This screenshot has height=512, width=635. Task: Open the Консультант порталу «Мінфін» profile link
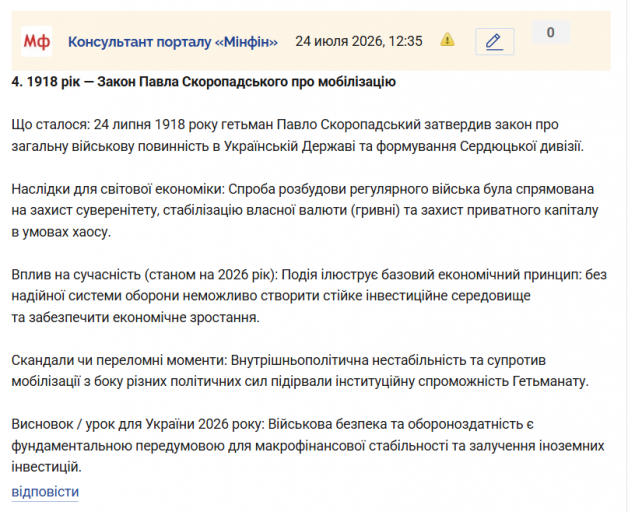tap(173, 42)
